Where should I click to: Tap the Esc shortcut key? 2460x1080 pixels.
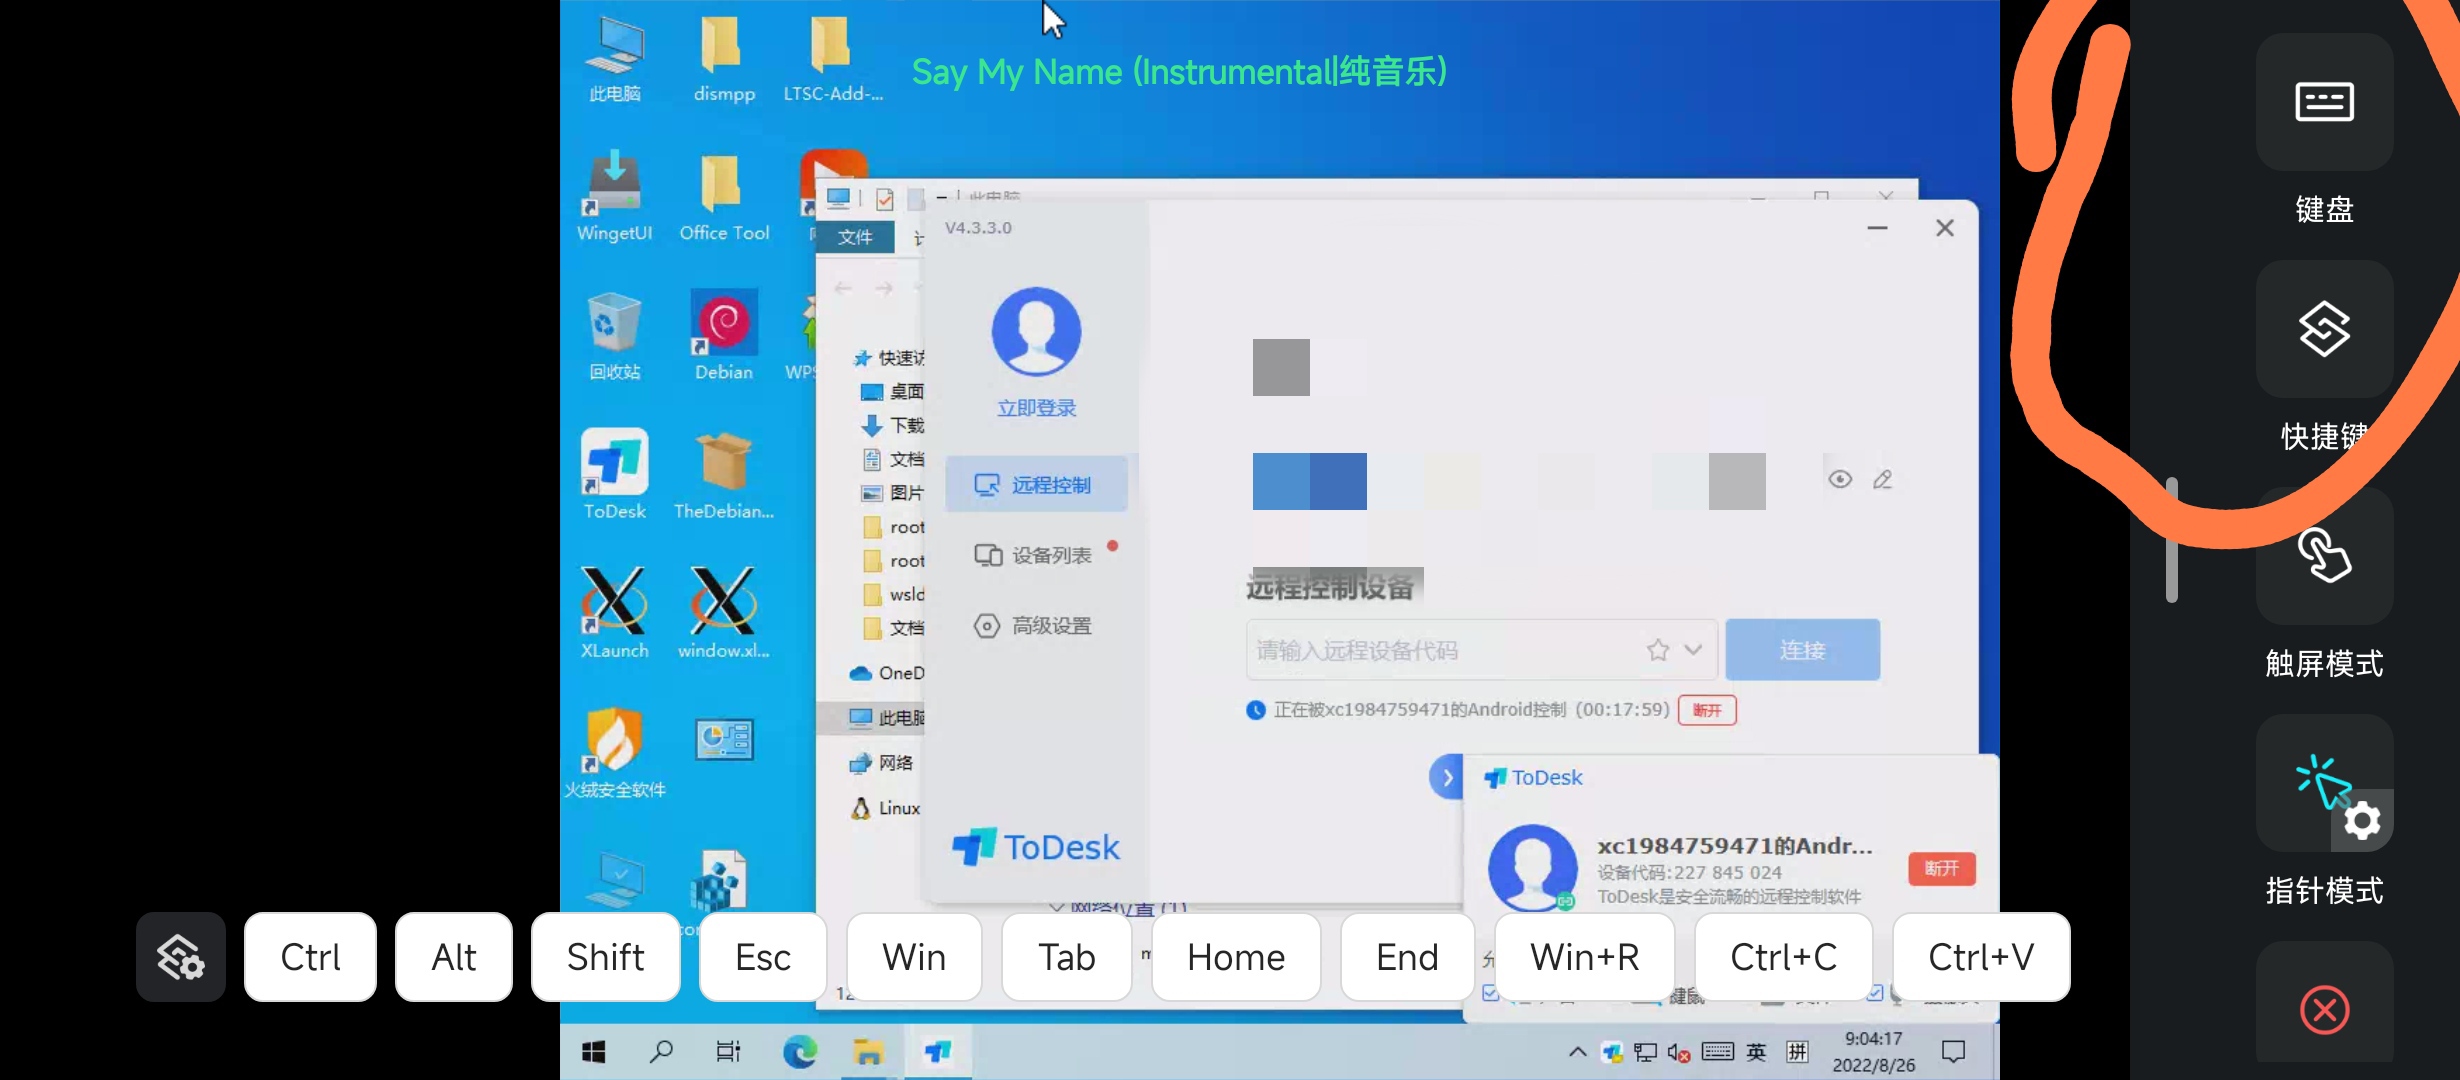coord(763,957)
